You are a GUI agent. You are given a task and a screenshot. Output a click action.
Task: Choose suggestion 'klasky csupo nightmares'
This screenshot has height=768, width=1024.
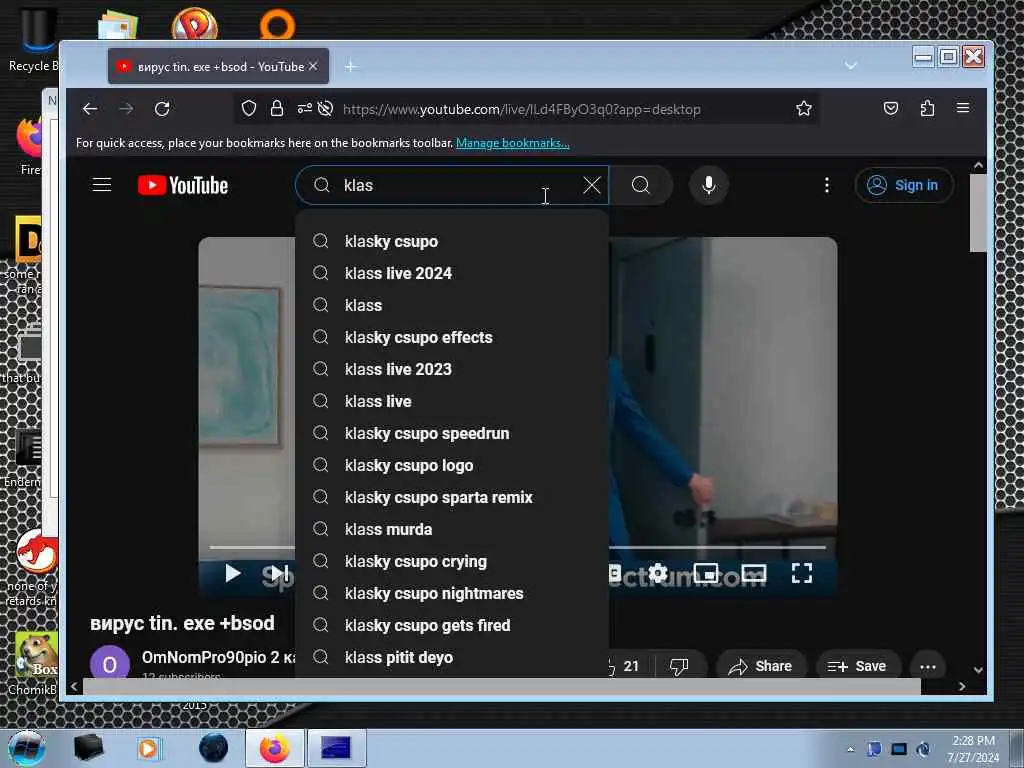452,593
